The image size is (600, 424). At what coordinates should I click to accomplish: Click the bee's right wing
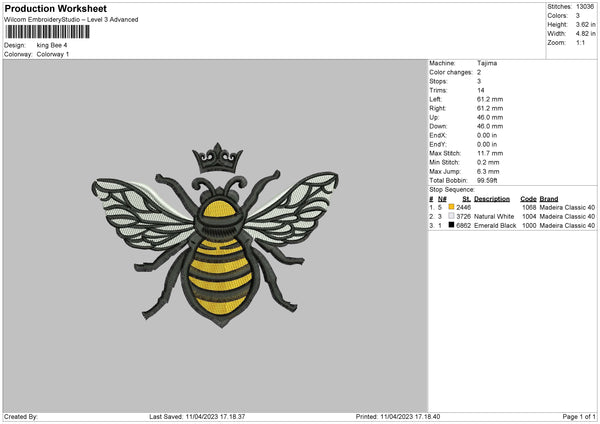293,209
